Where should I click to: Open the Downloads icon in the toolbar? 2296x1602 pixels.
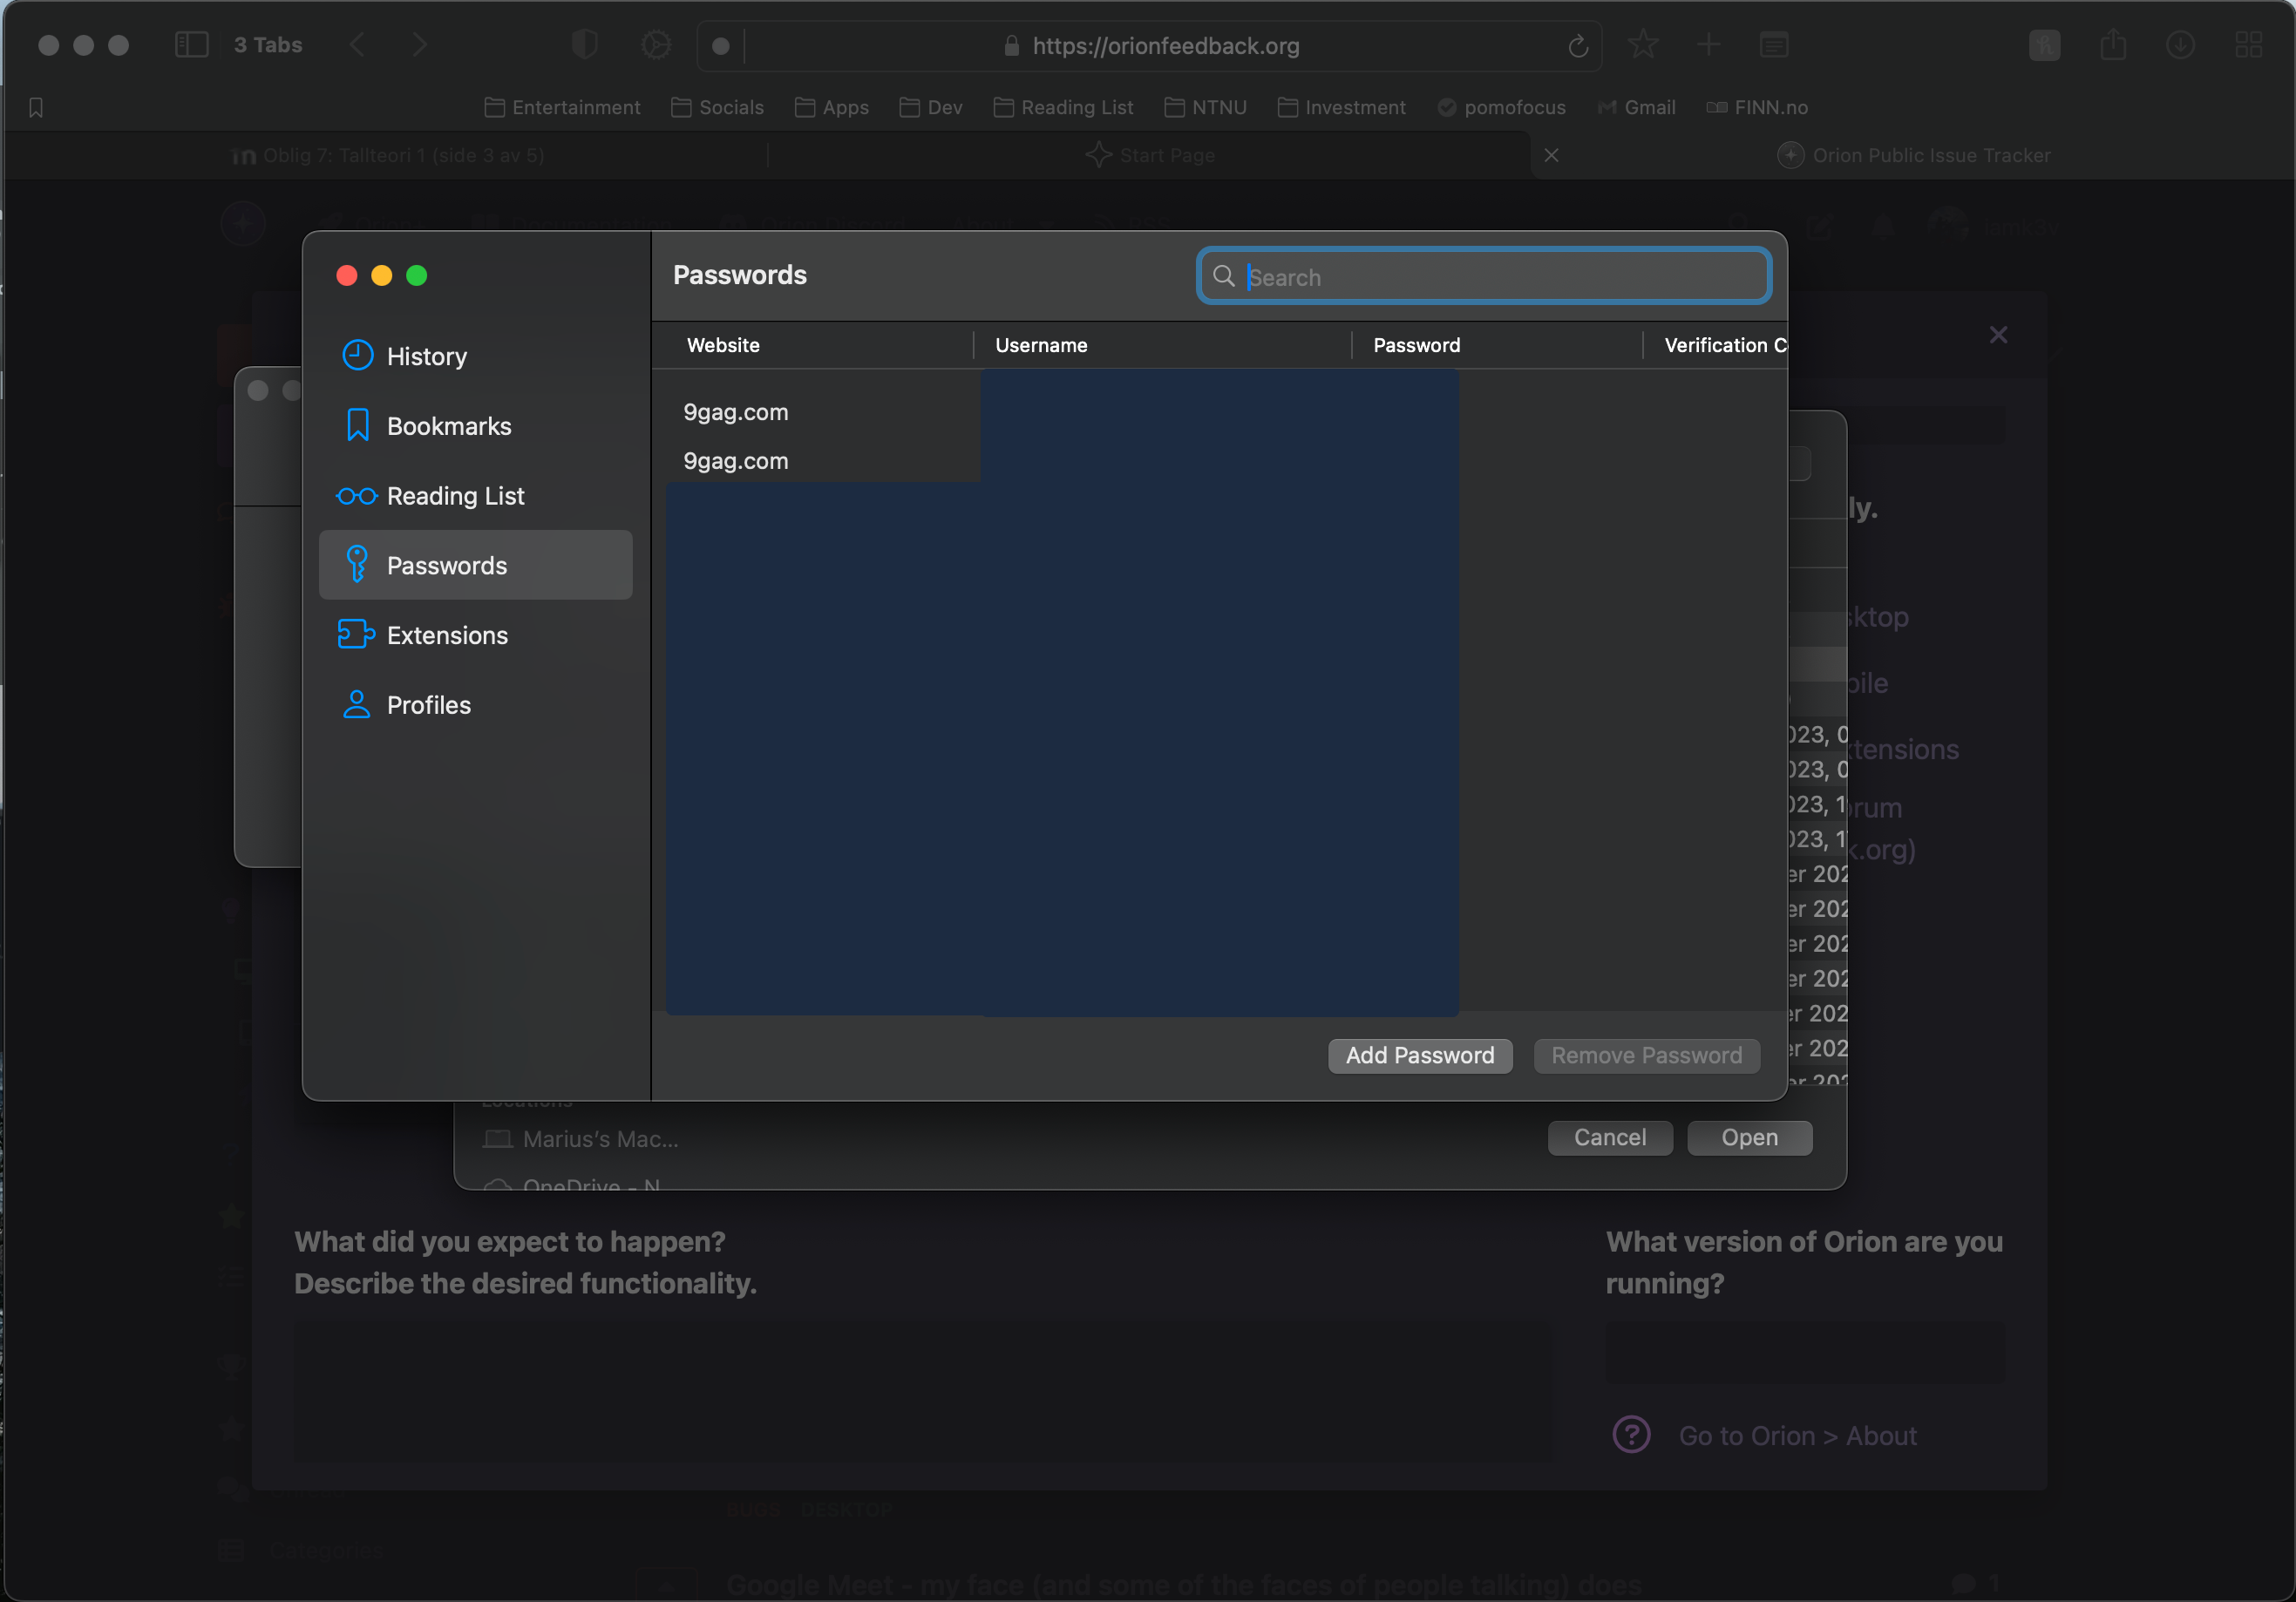point(2180,45)
